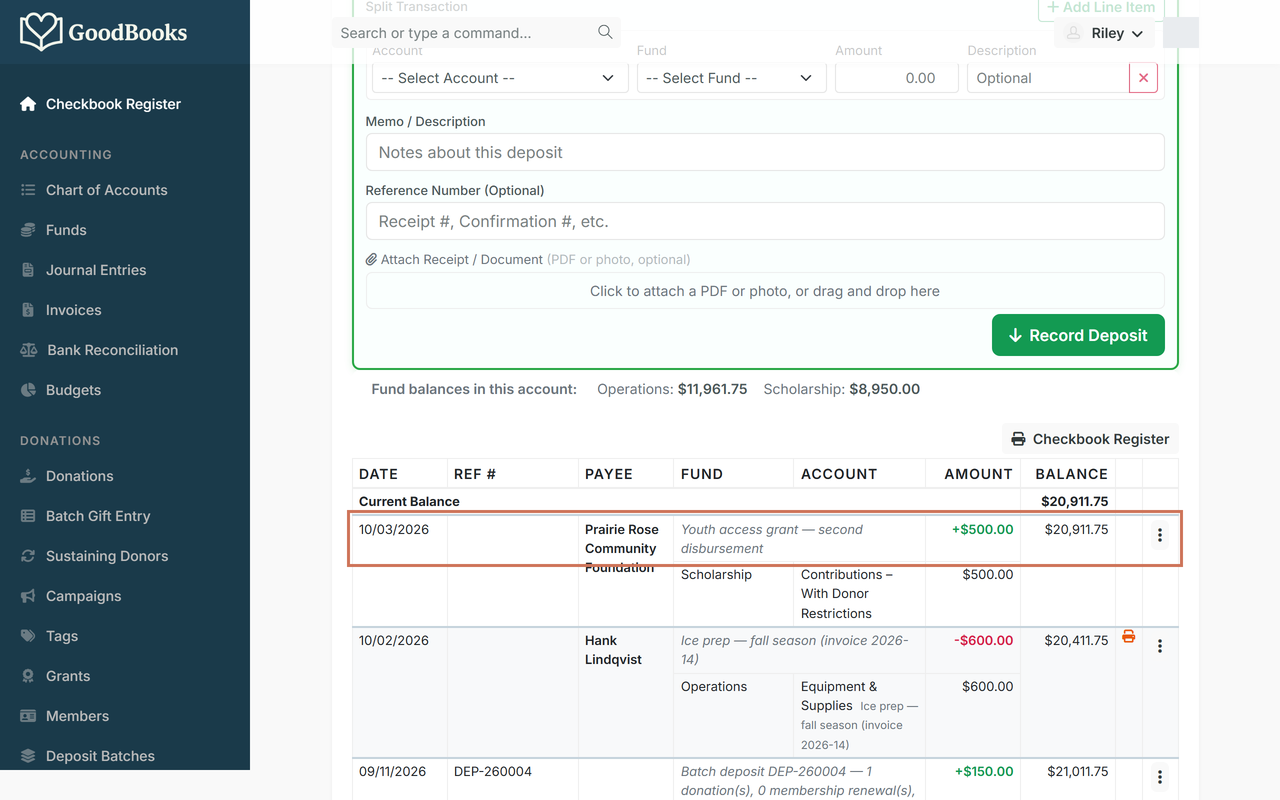Image resolution: width=1280 pixels, height=800 pixels.
Task: Click the search magnifier icon
Action: point(605,32)
